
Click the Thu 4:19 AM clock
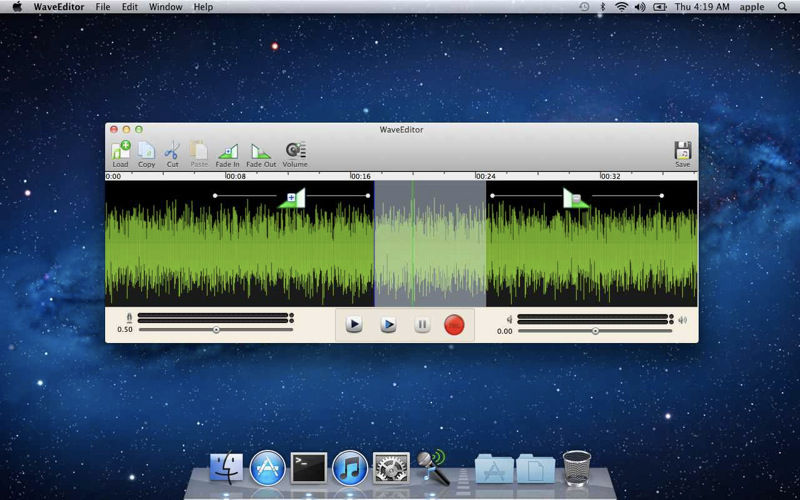tap(704, 7)
